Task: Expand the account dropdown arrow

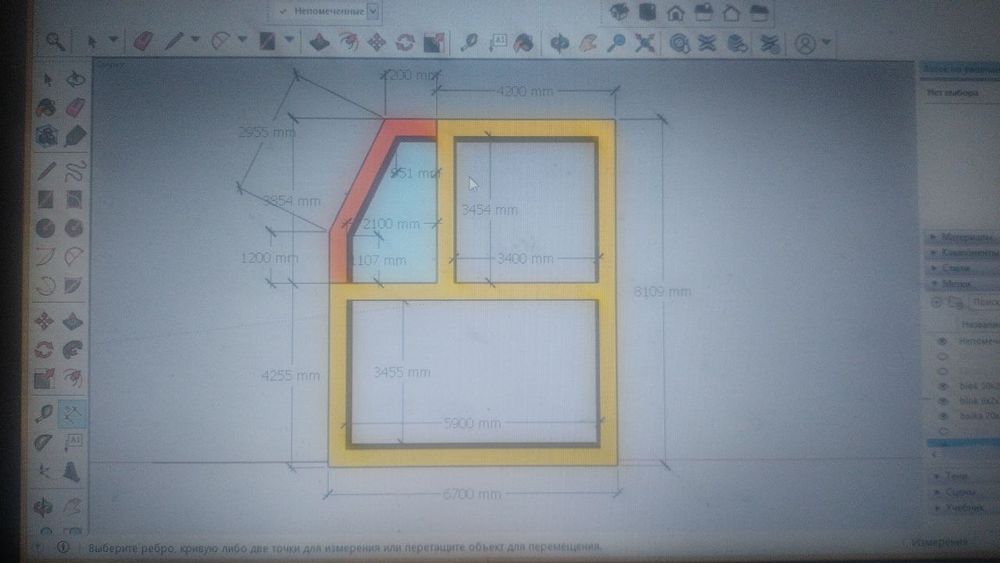Action: [827, 42]
